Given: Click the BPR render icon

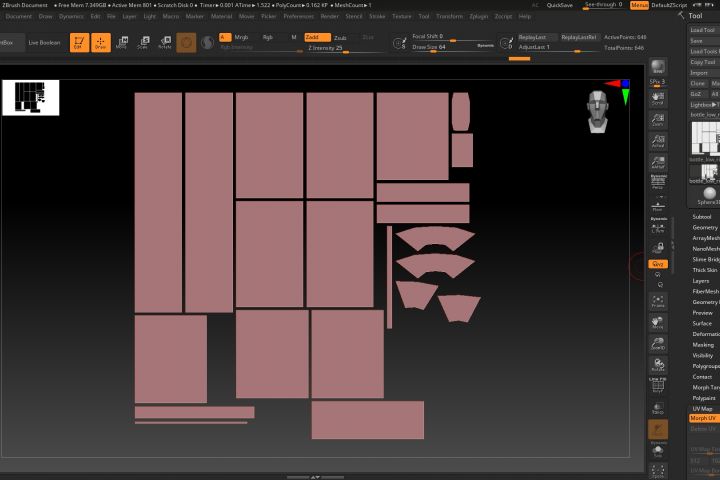Looking at the screenshot, I should pos(657,68).
